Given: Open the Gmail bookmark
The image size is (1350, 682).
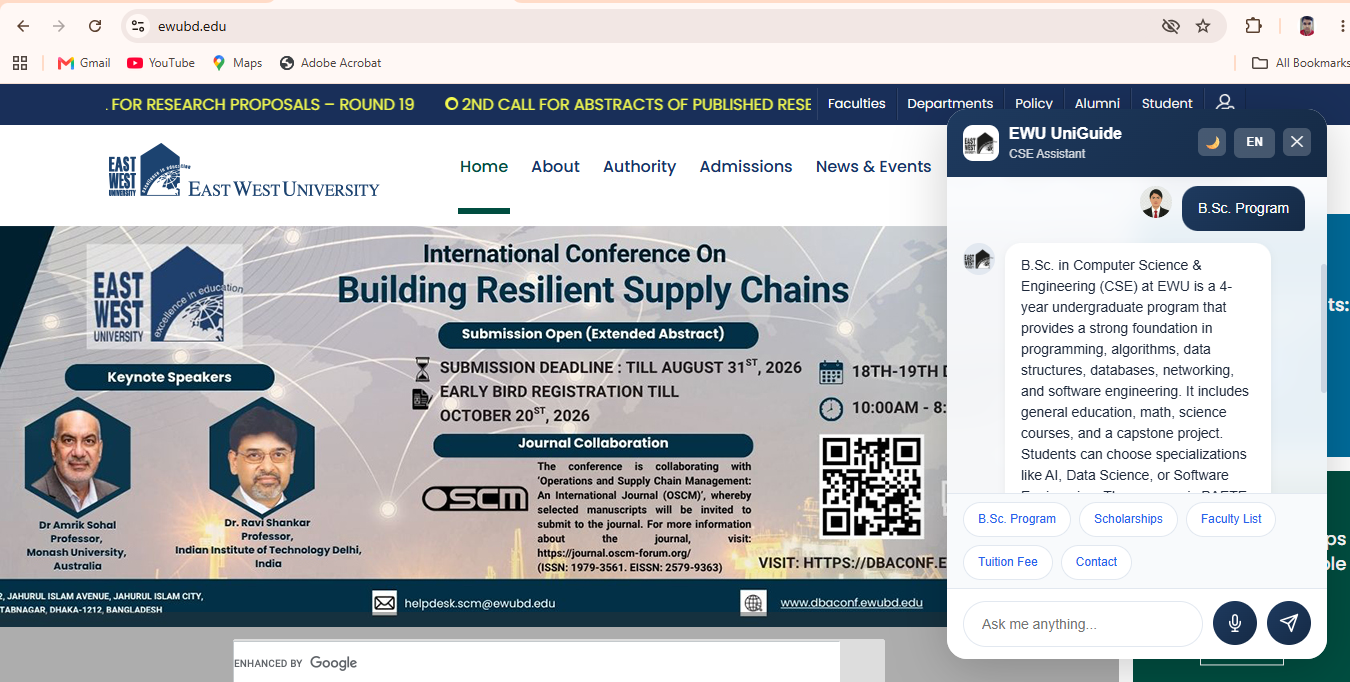Looking at the screenshot, I should tap(84, 63).
